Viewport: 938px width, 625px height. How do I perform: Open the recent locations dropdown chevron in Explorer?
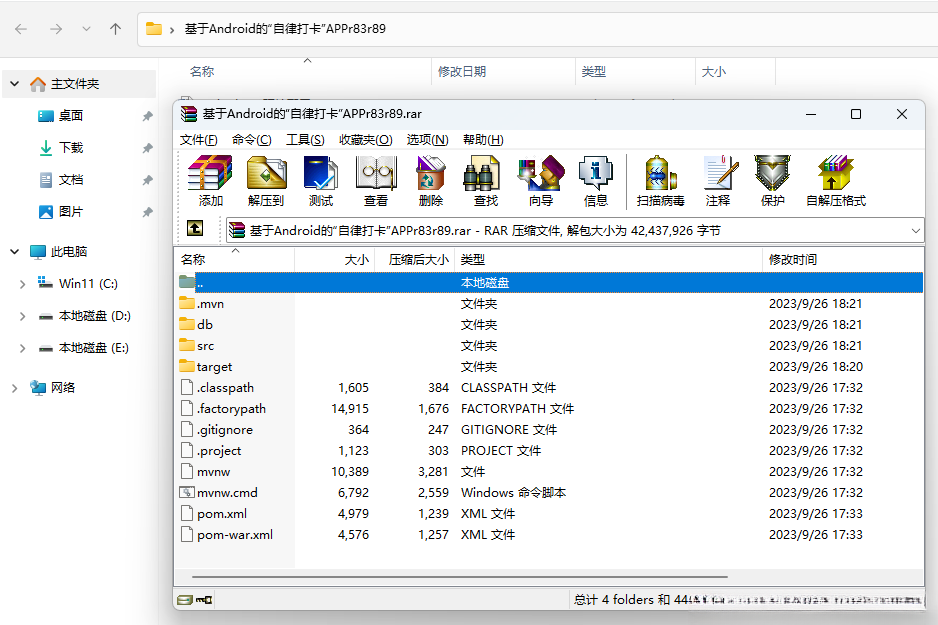point(86,29)
